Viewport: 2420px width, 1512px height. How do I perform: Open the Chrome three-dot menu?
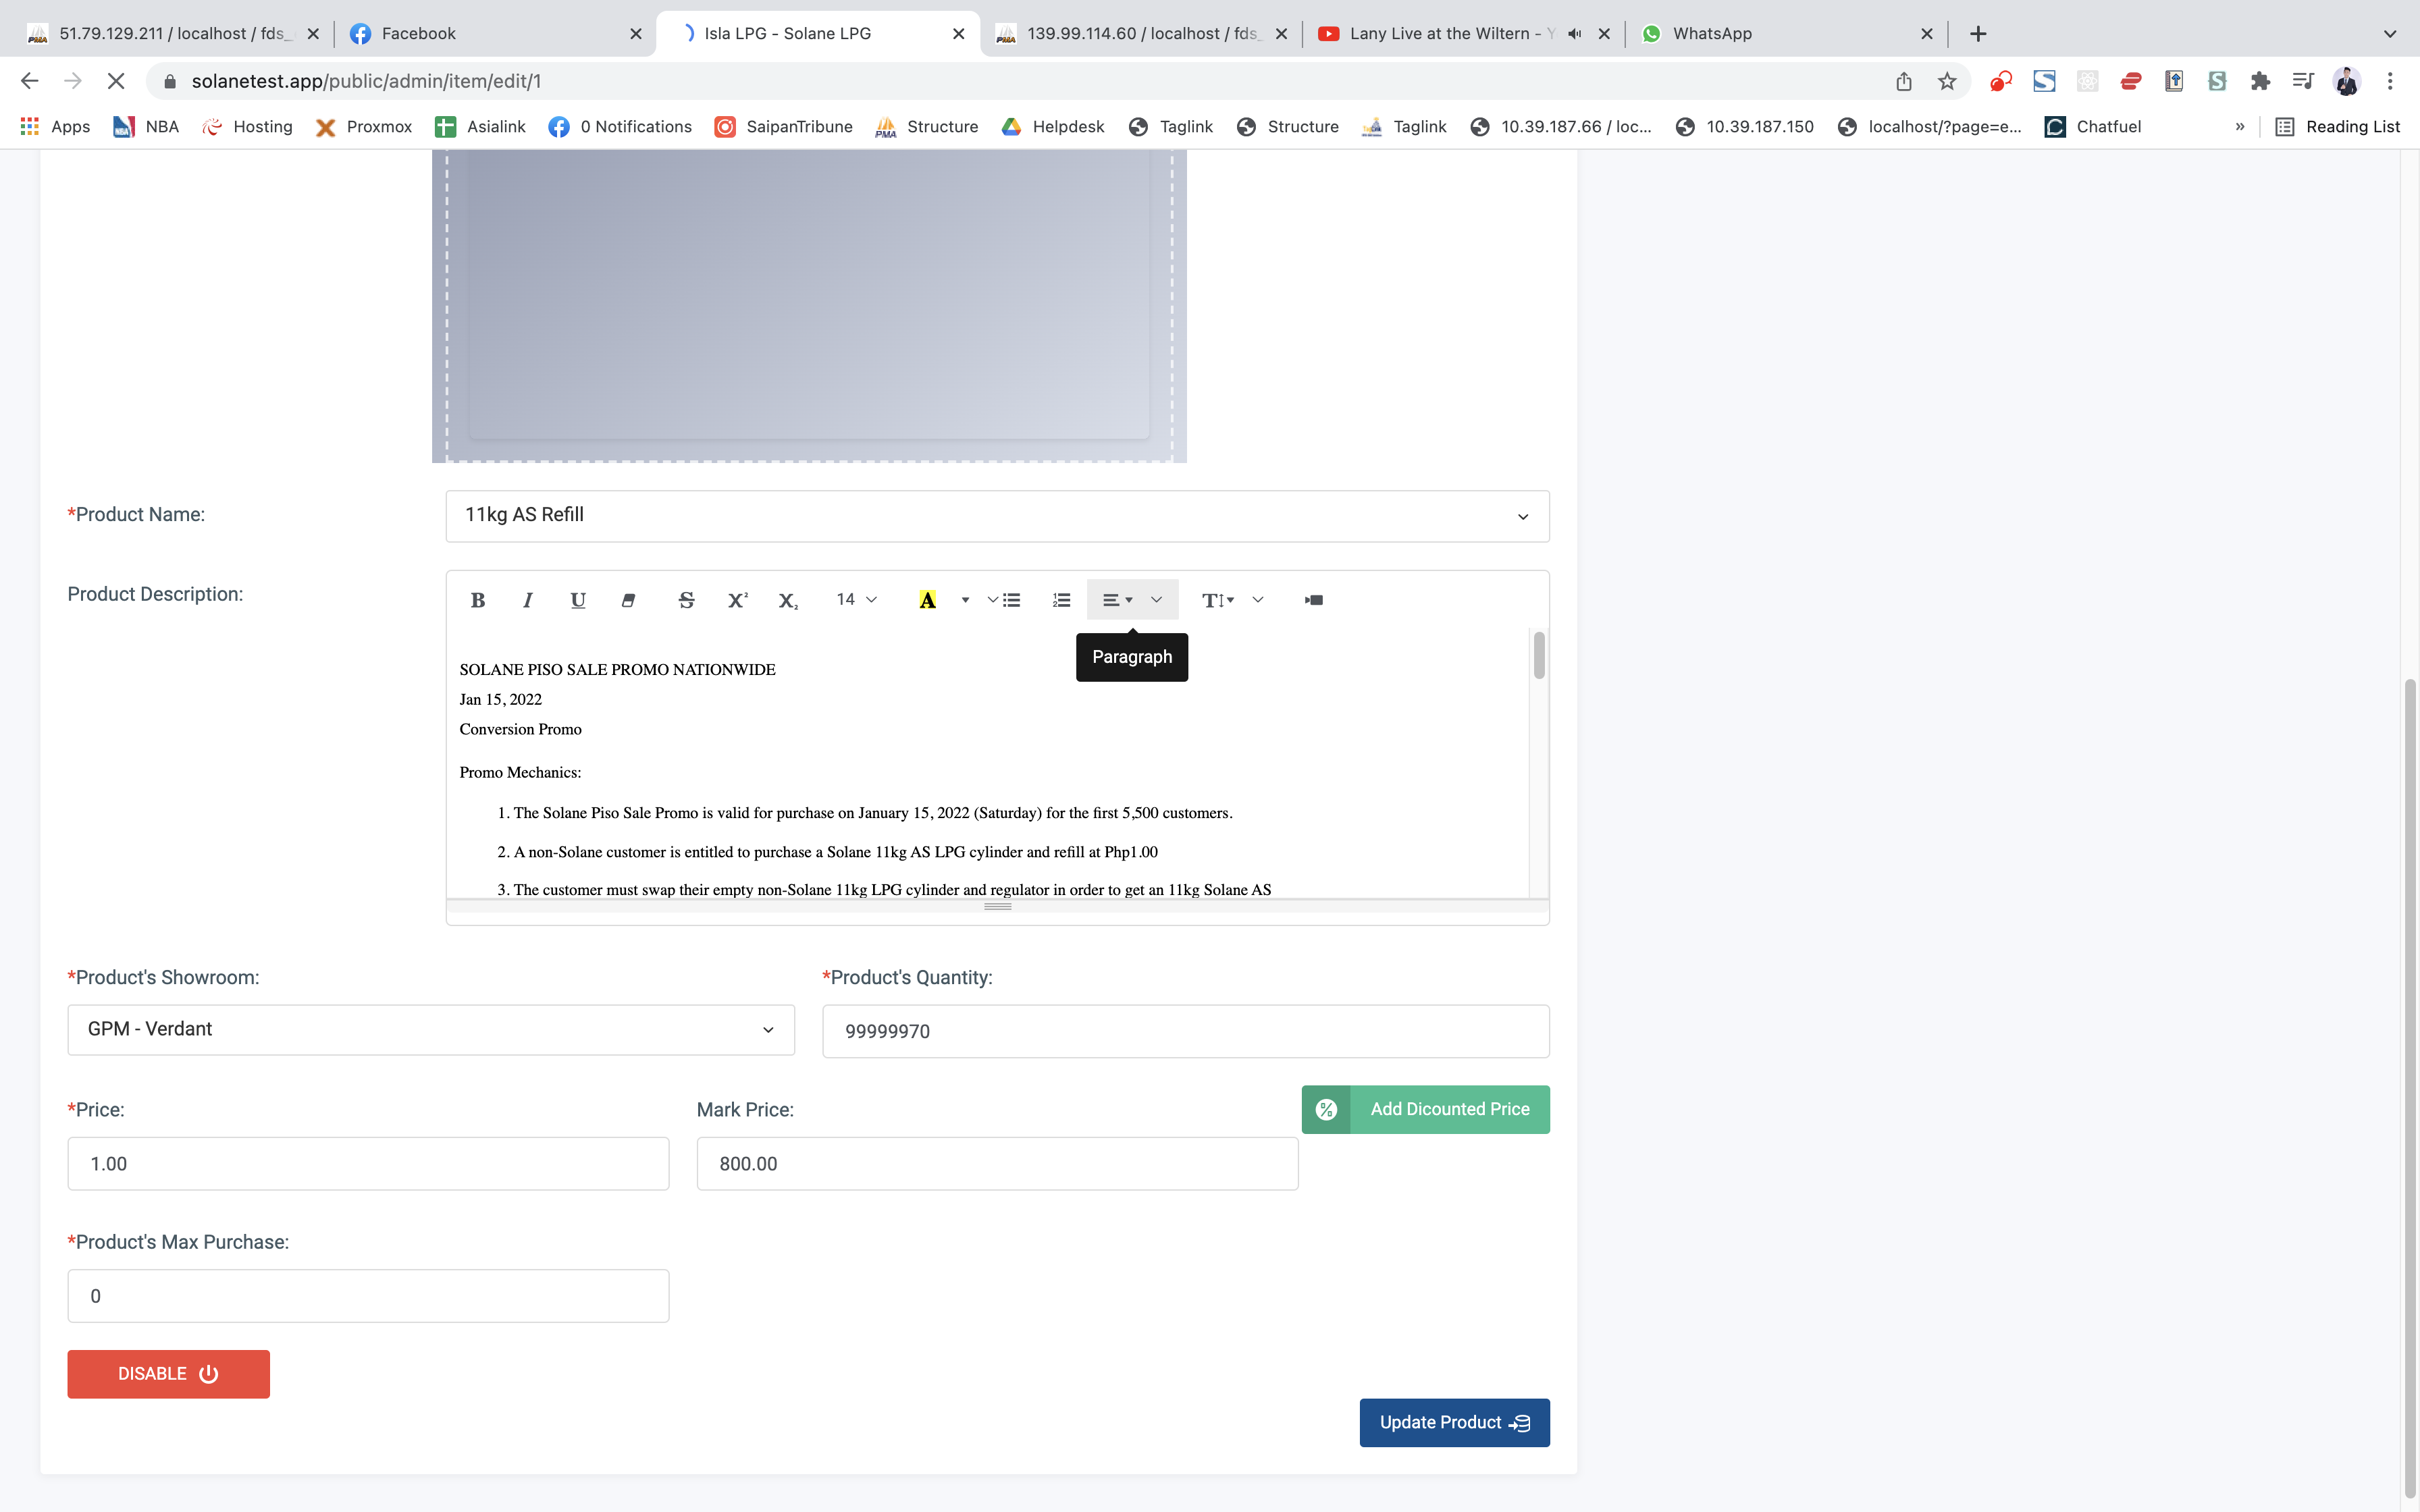coord(2390,81)
